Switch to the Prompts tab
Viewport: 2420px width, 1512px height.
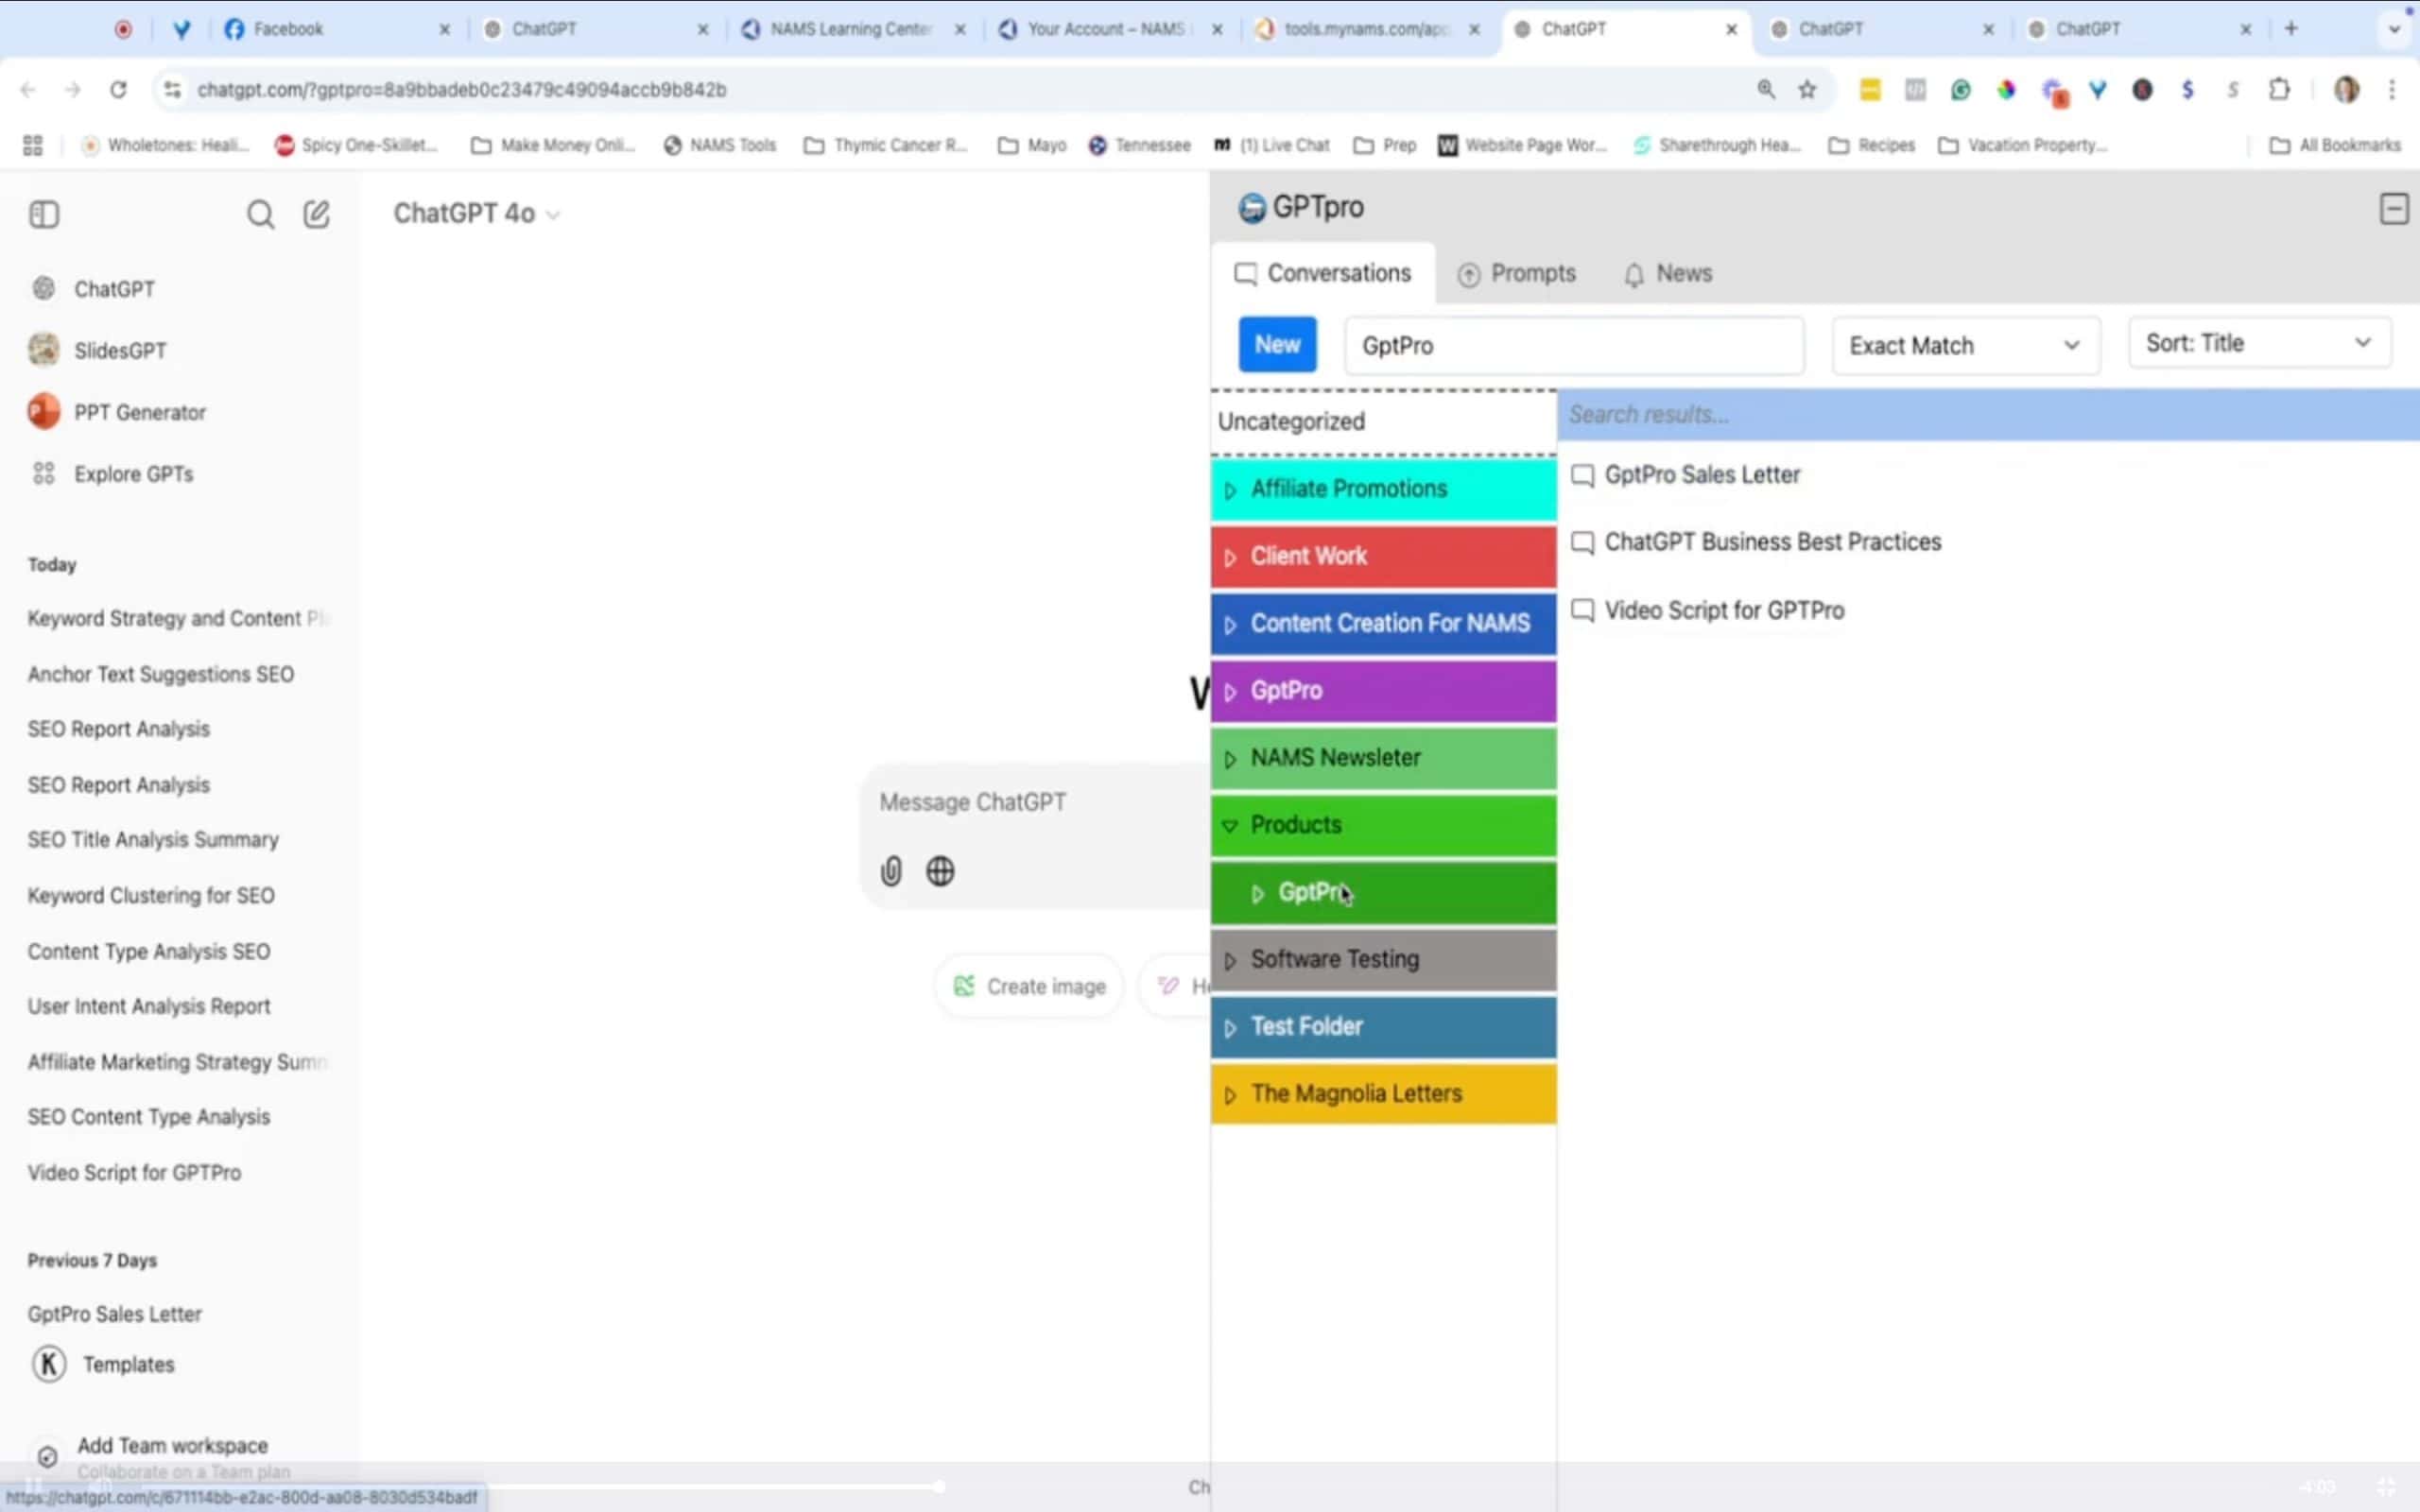pyautogui.click(x=1517, y=273)
